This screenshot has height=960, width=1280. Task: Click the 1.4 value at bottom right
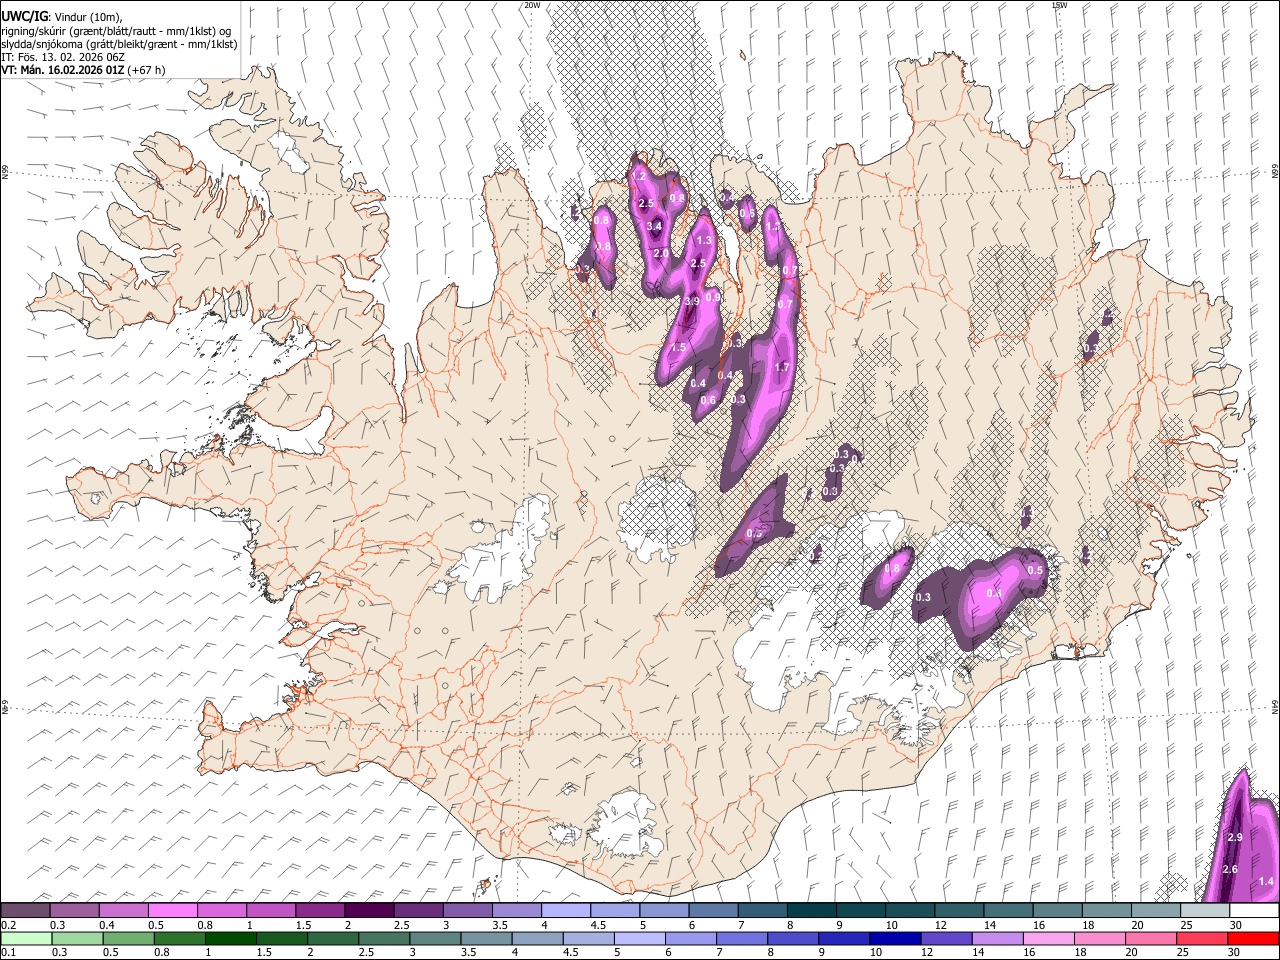click(x=1266, y=881)
